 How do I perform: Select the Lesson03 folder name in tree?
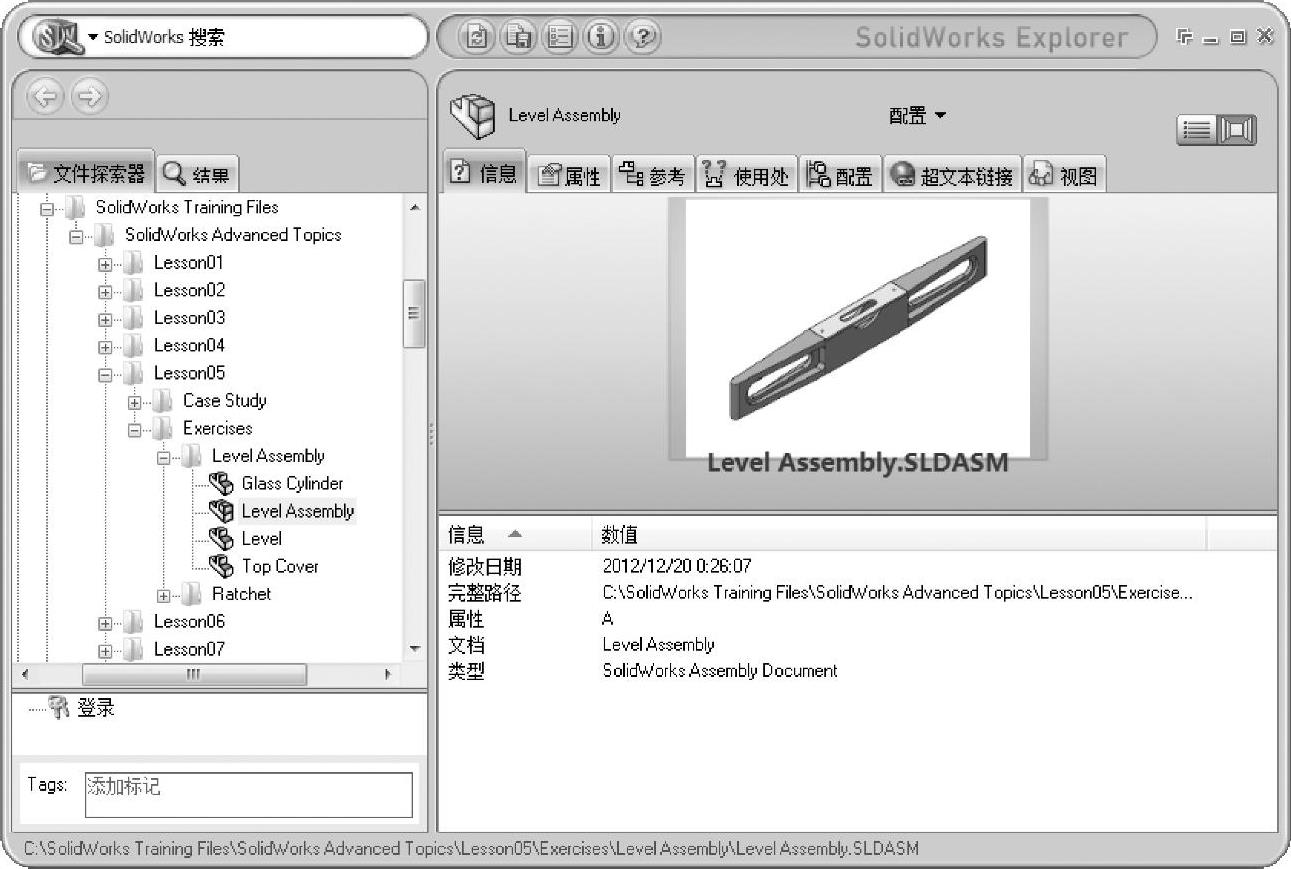point(189,318)
